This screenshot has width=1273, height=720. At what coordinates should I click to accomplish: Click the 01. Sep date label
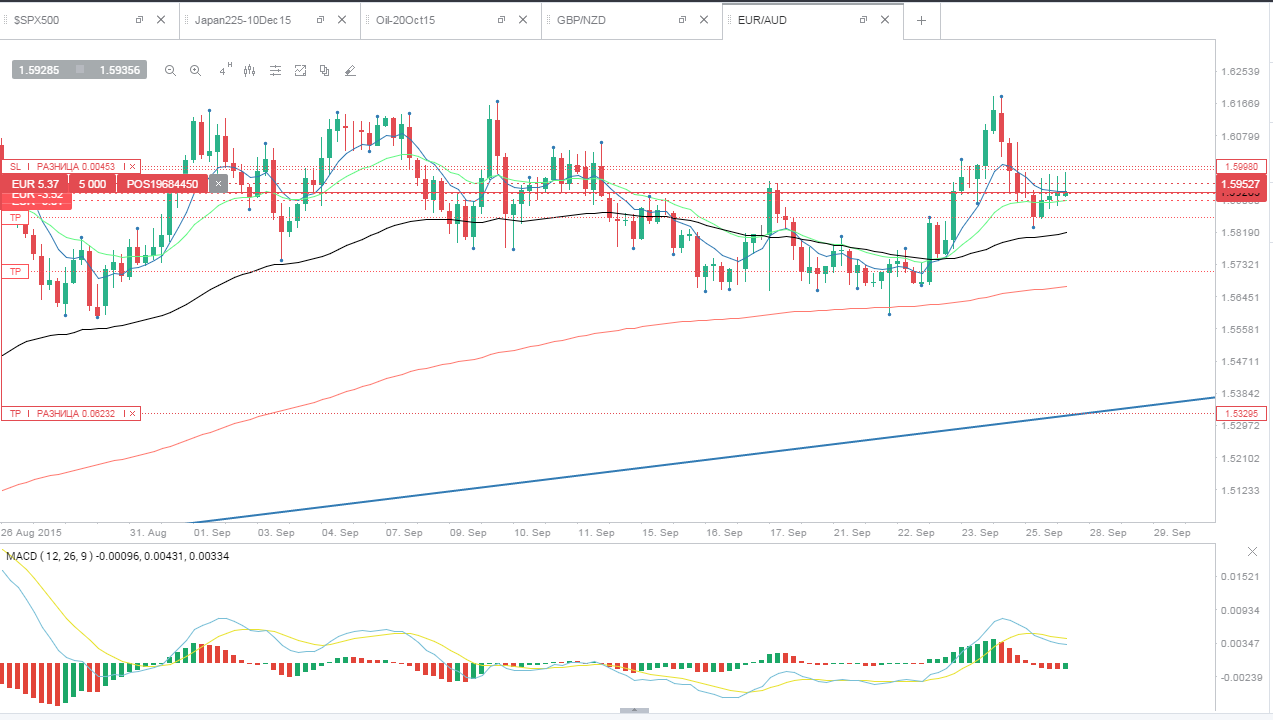tap(213, 532)
